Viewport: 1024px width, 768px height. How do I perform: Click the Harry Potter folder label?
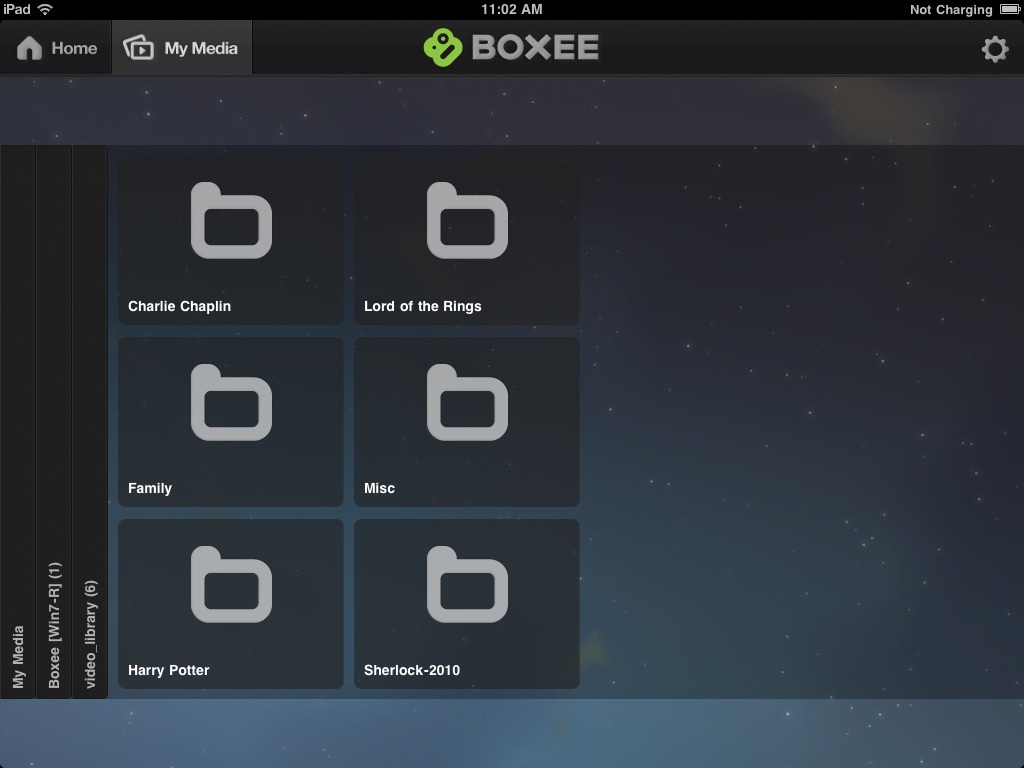coord(168,671)
